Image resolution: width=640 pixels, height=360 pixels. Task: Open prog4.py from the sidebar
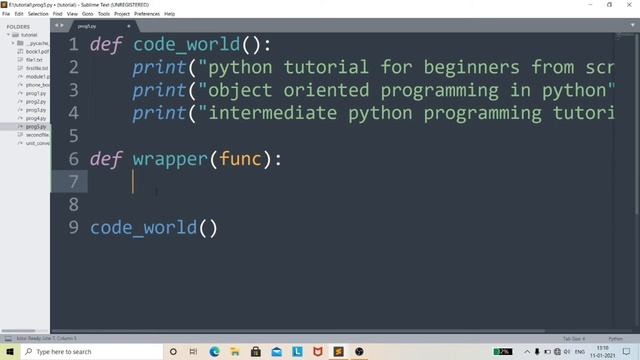click(36, 118)
